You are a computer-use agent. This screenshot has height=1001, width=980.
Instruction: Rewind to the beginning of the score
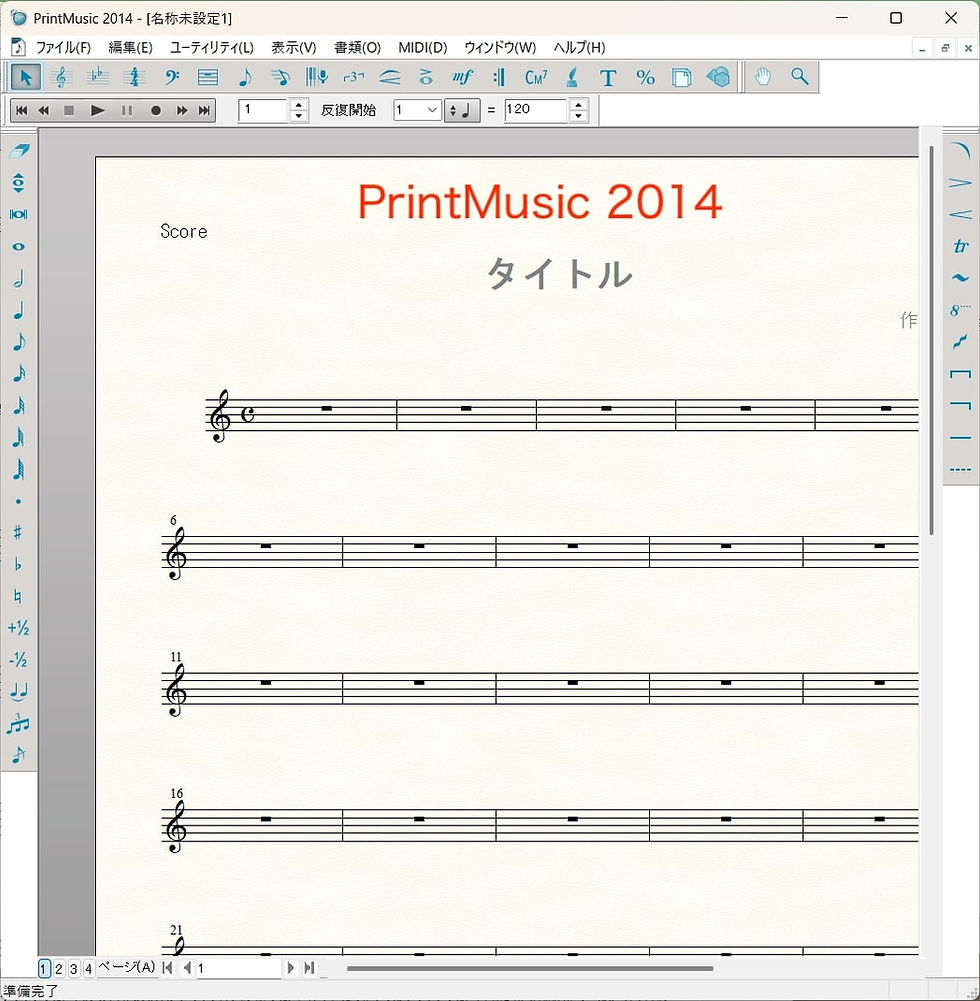coord(22,110)
